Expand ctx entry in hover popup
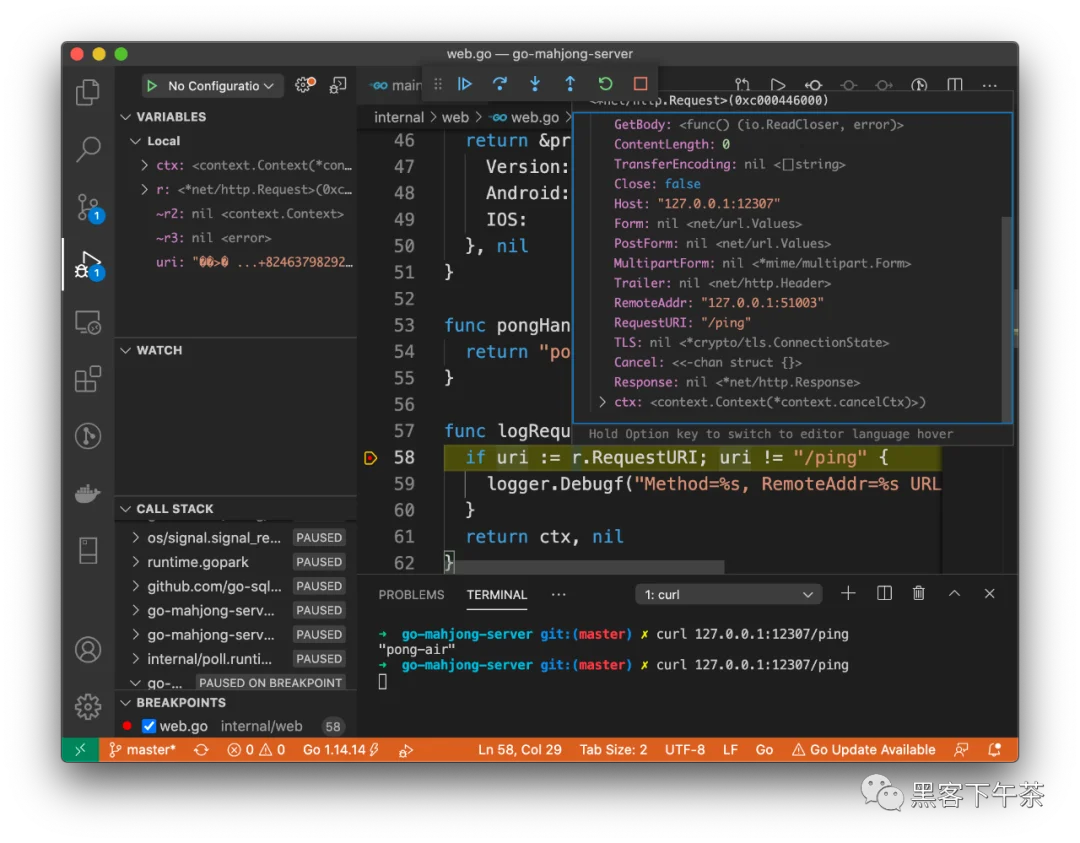This screenshot has height=843, width=1080. (x=603, y=402)
